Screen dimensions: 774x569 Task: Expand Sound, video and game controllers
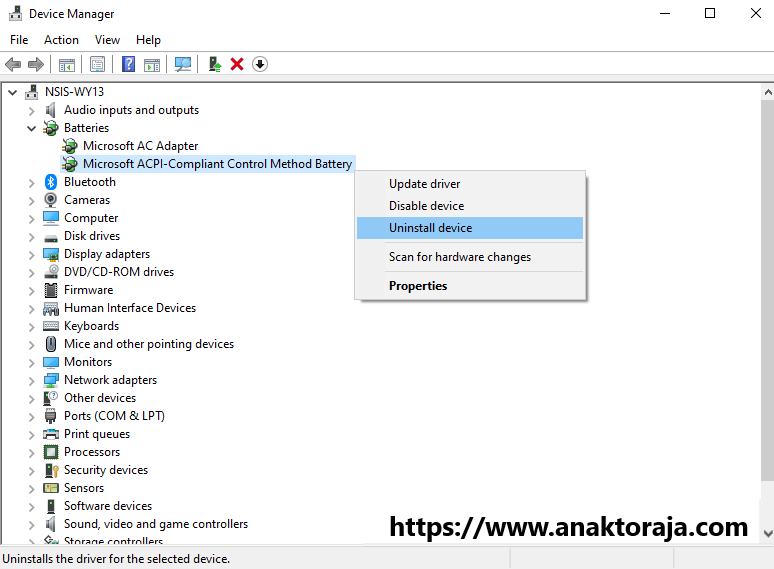click(x=32, y=525)
